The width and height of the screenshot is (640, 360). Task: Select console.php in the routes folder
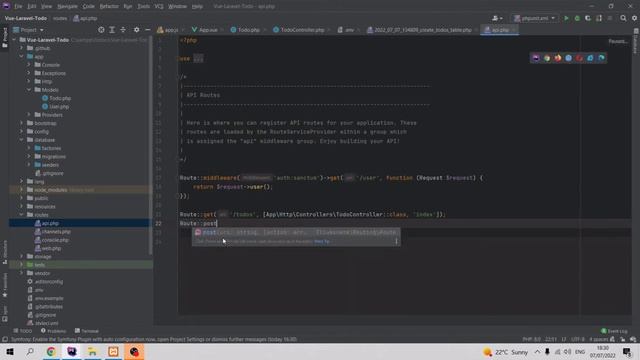(52, 240)
